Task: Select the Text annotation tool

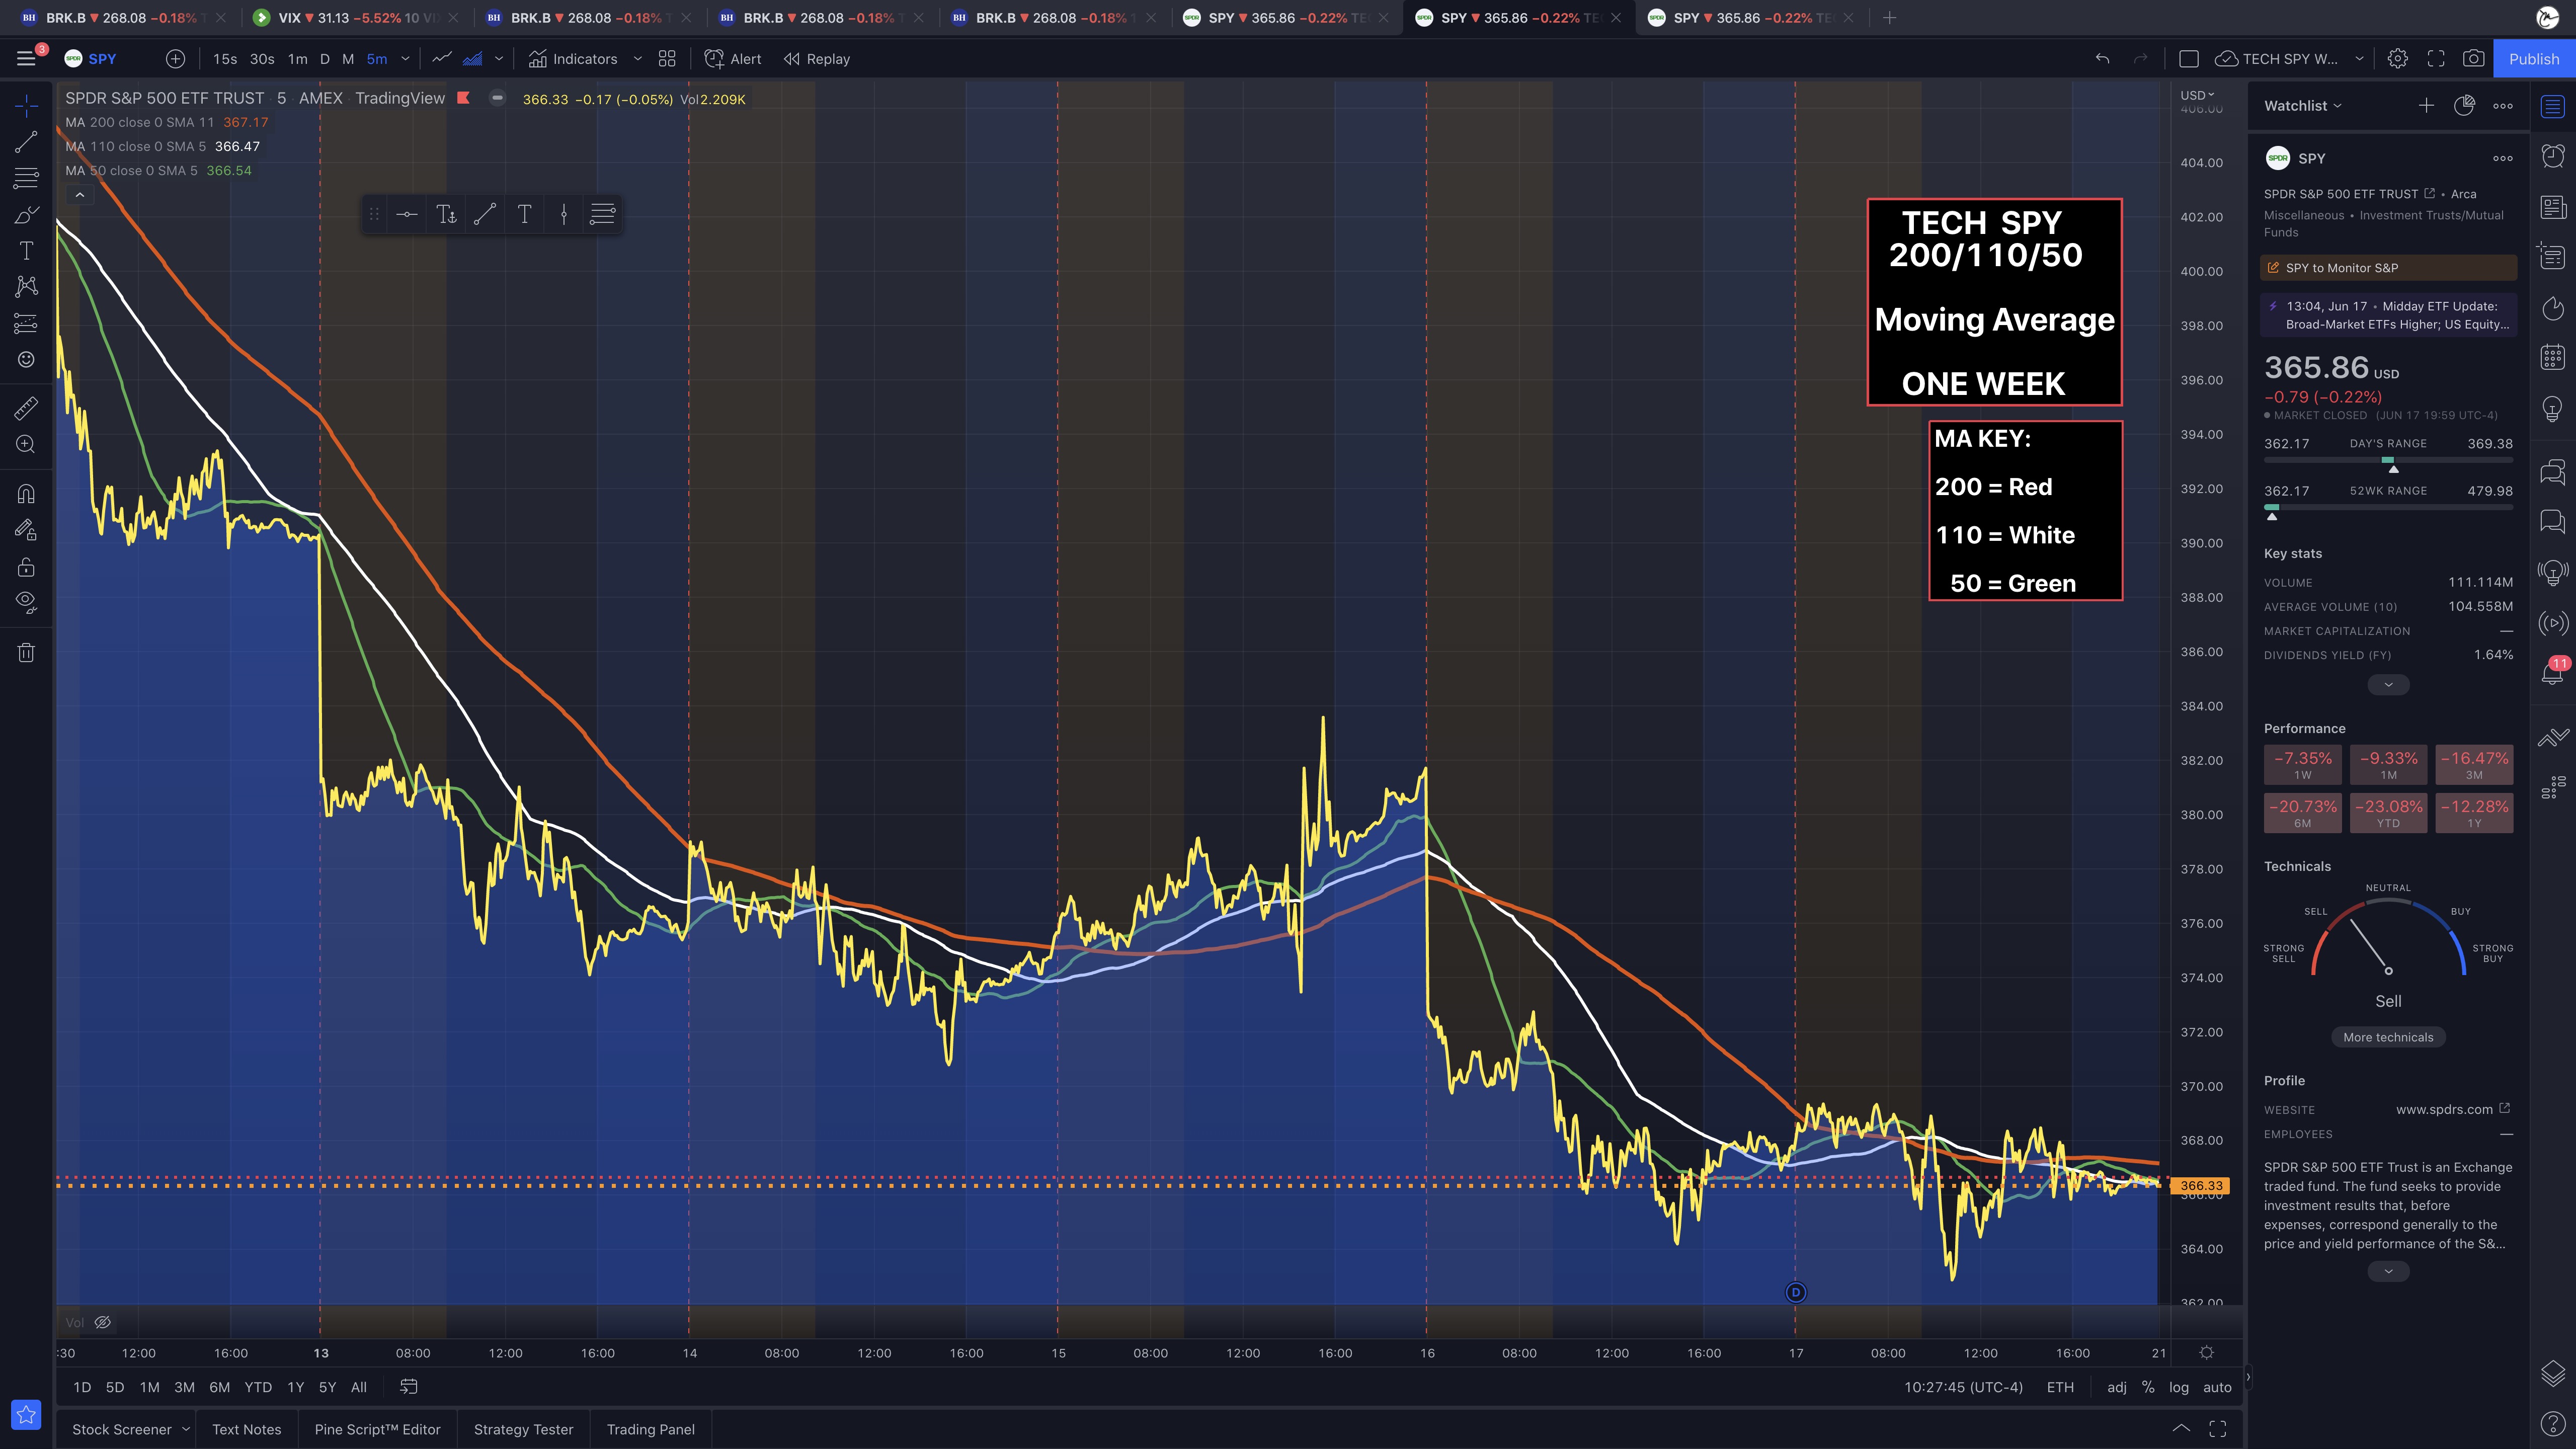Action: [26, 251]
